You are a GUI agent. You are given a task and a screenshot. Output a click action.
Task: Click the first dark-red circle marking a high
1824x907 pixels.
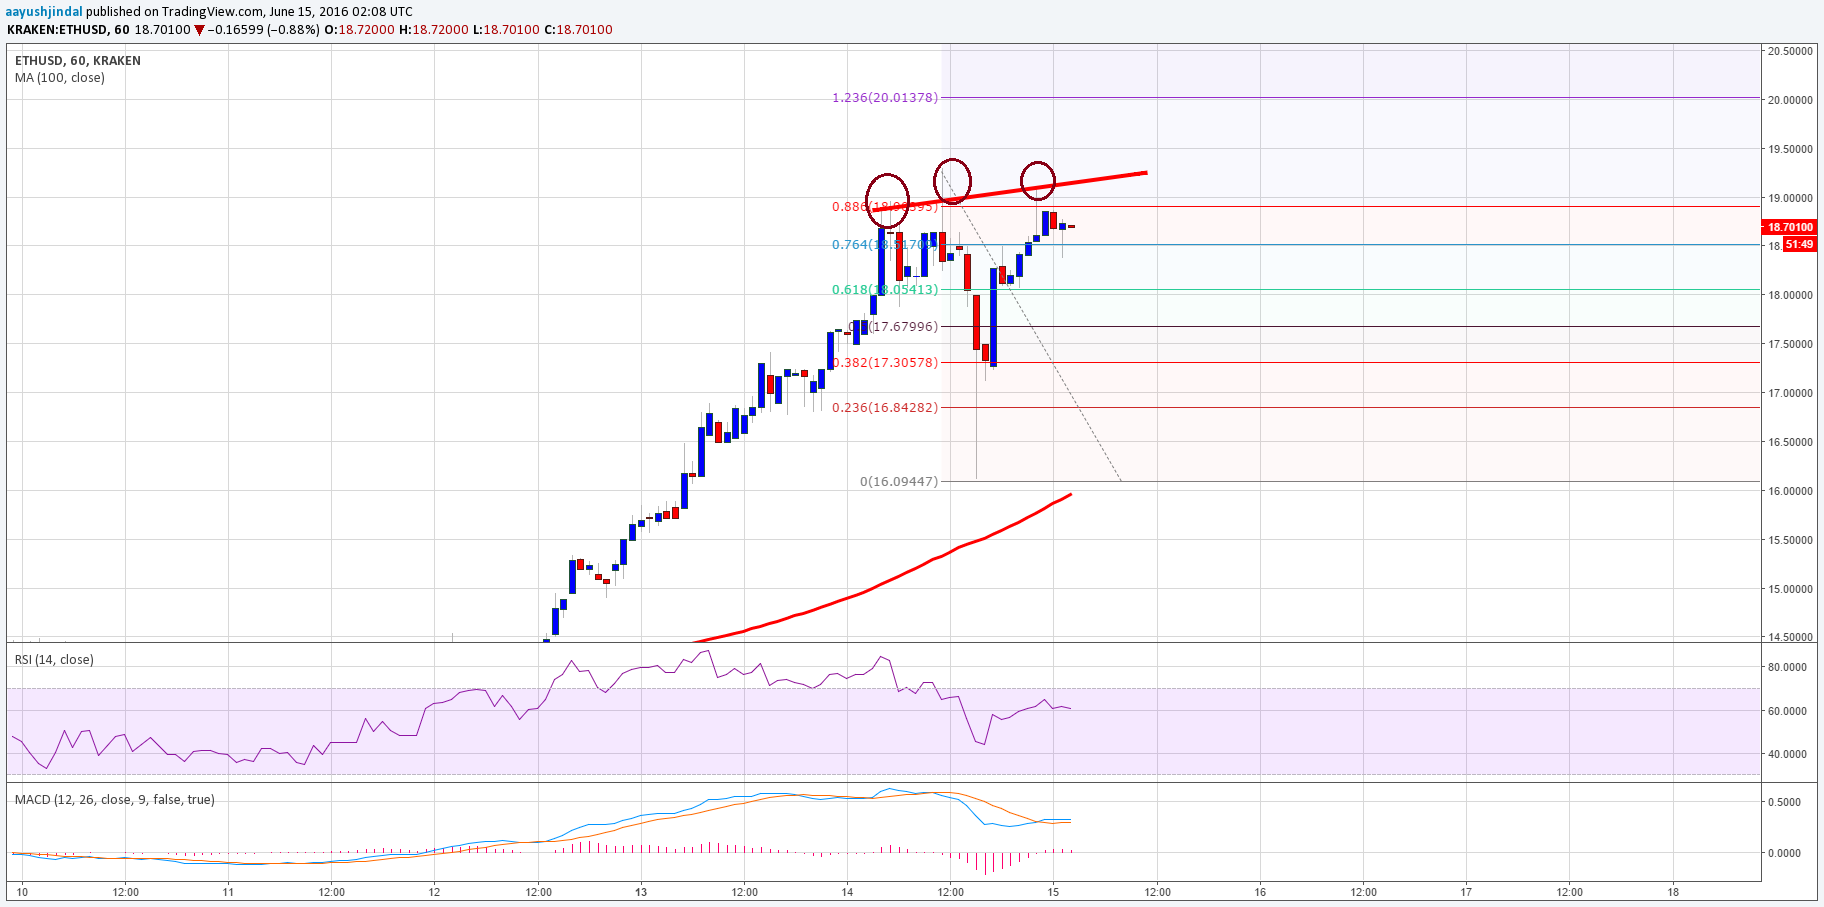click(x=887, y=200)
